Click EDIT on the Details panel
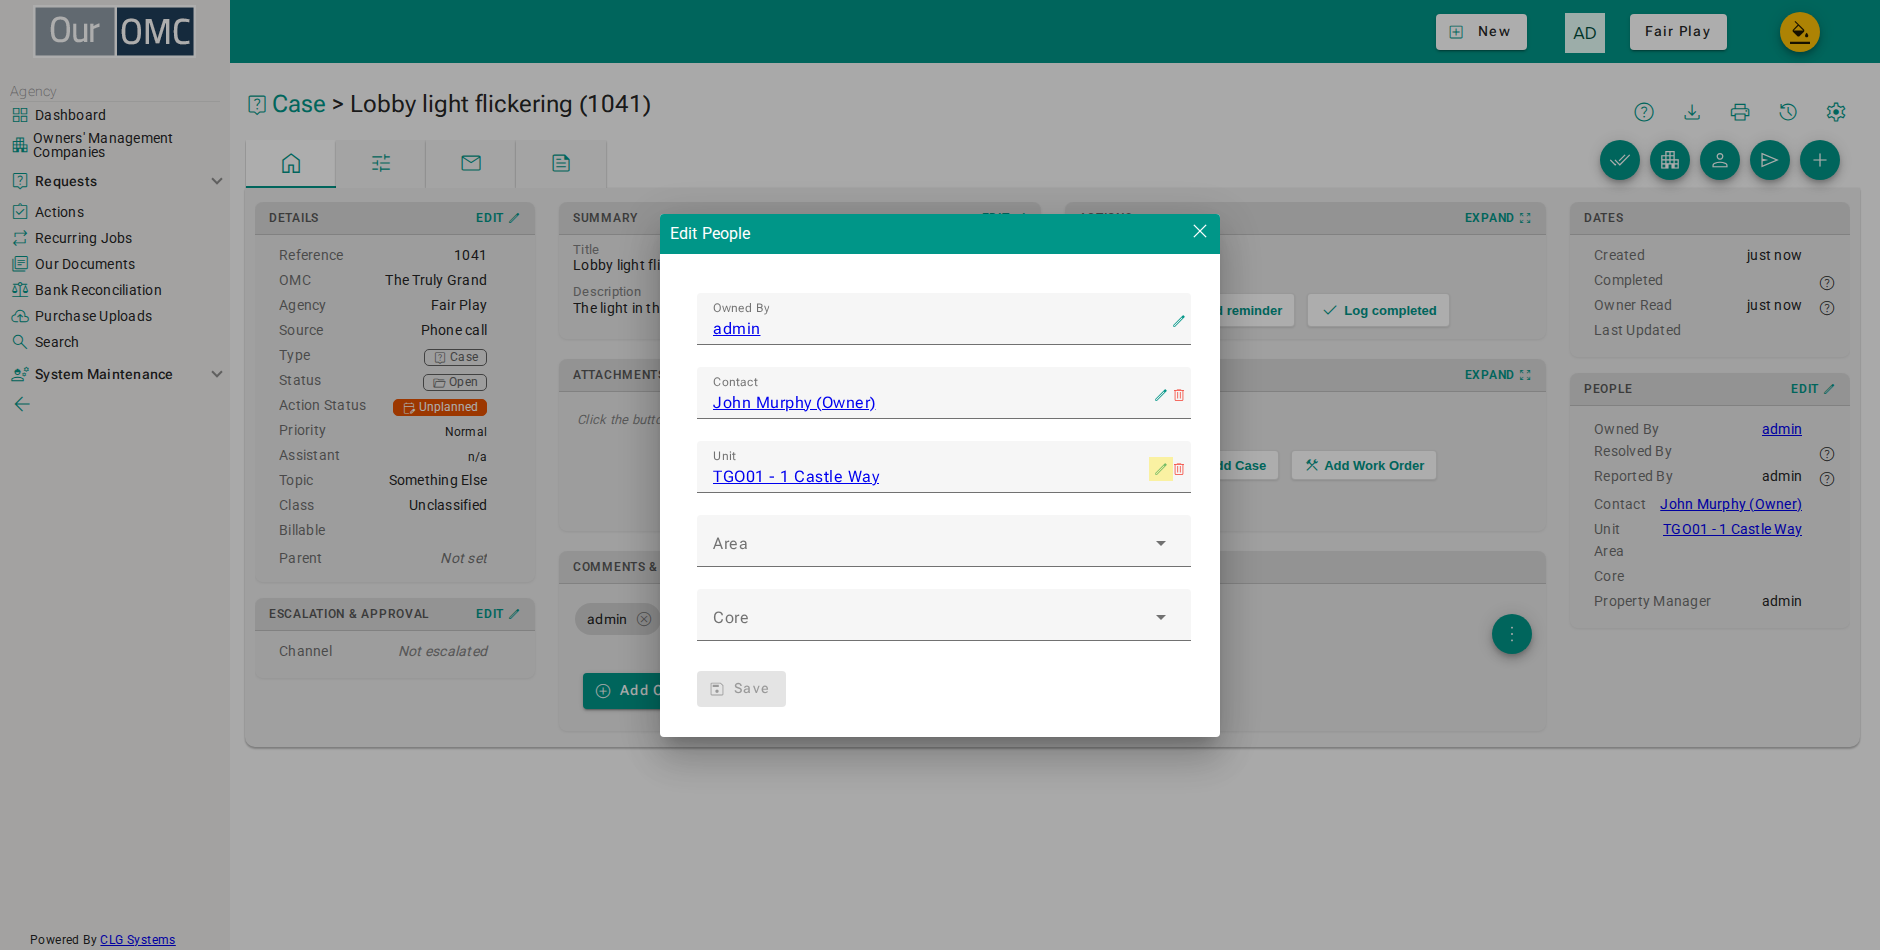Image resolution: width=1880 pixels, height=950 pixels. tap(497, 218)
